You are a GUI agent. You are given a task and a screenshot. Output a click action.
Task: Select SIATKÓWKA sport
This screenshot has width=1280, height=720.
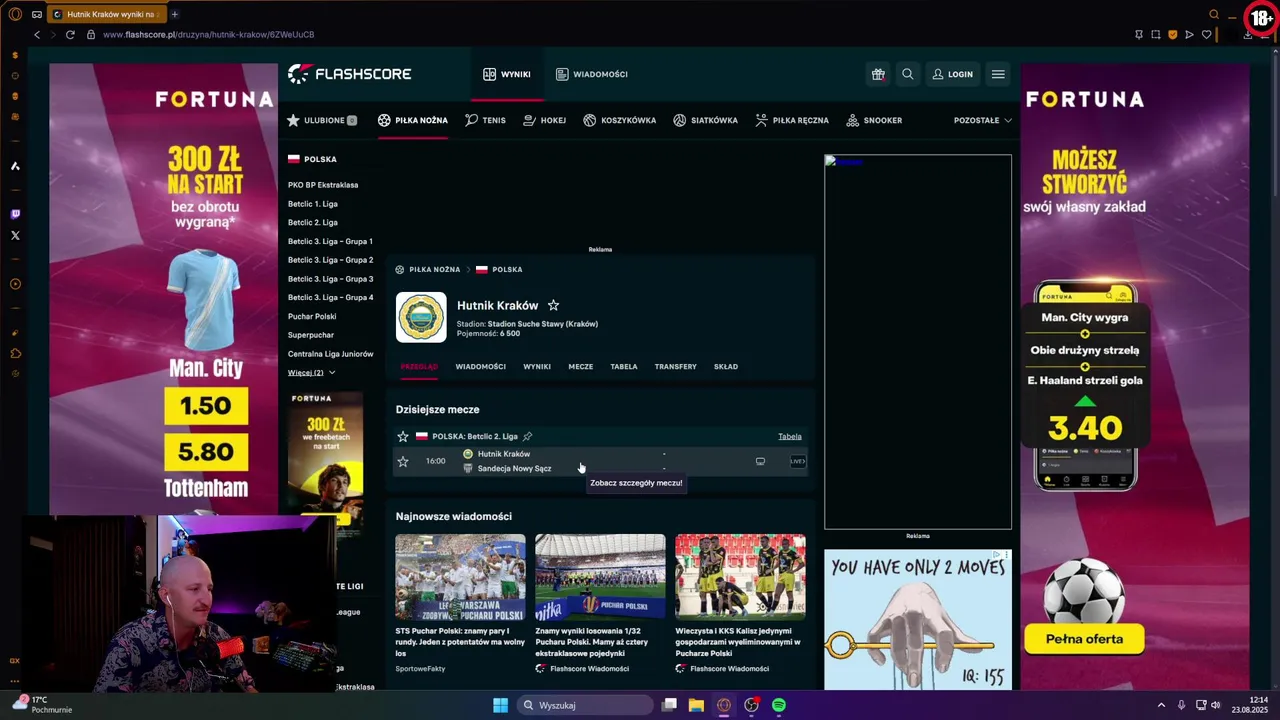point(706,120)
